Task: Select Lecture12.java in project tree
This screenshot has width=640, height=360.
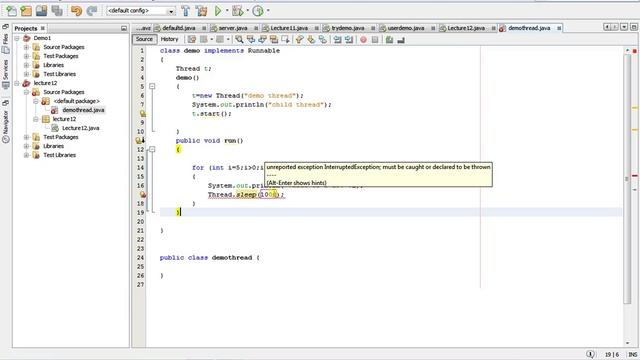Action: [x=80, y=128]
